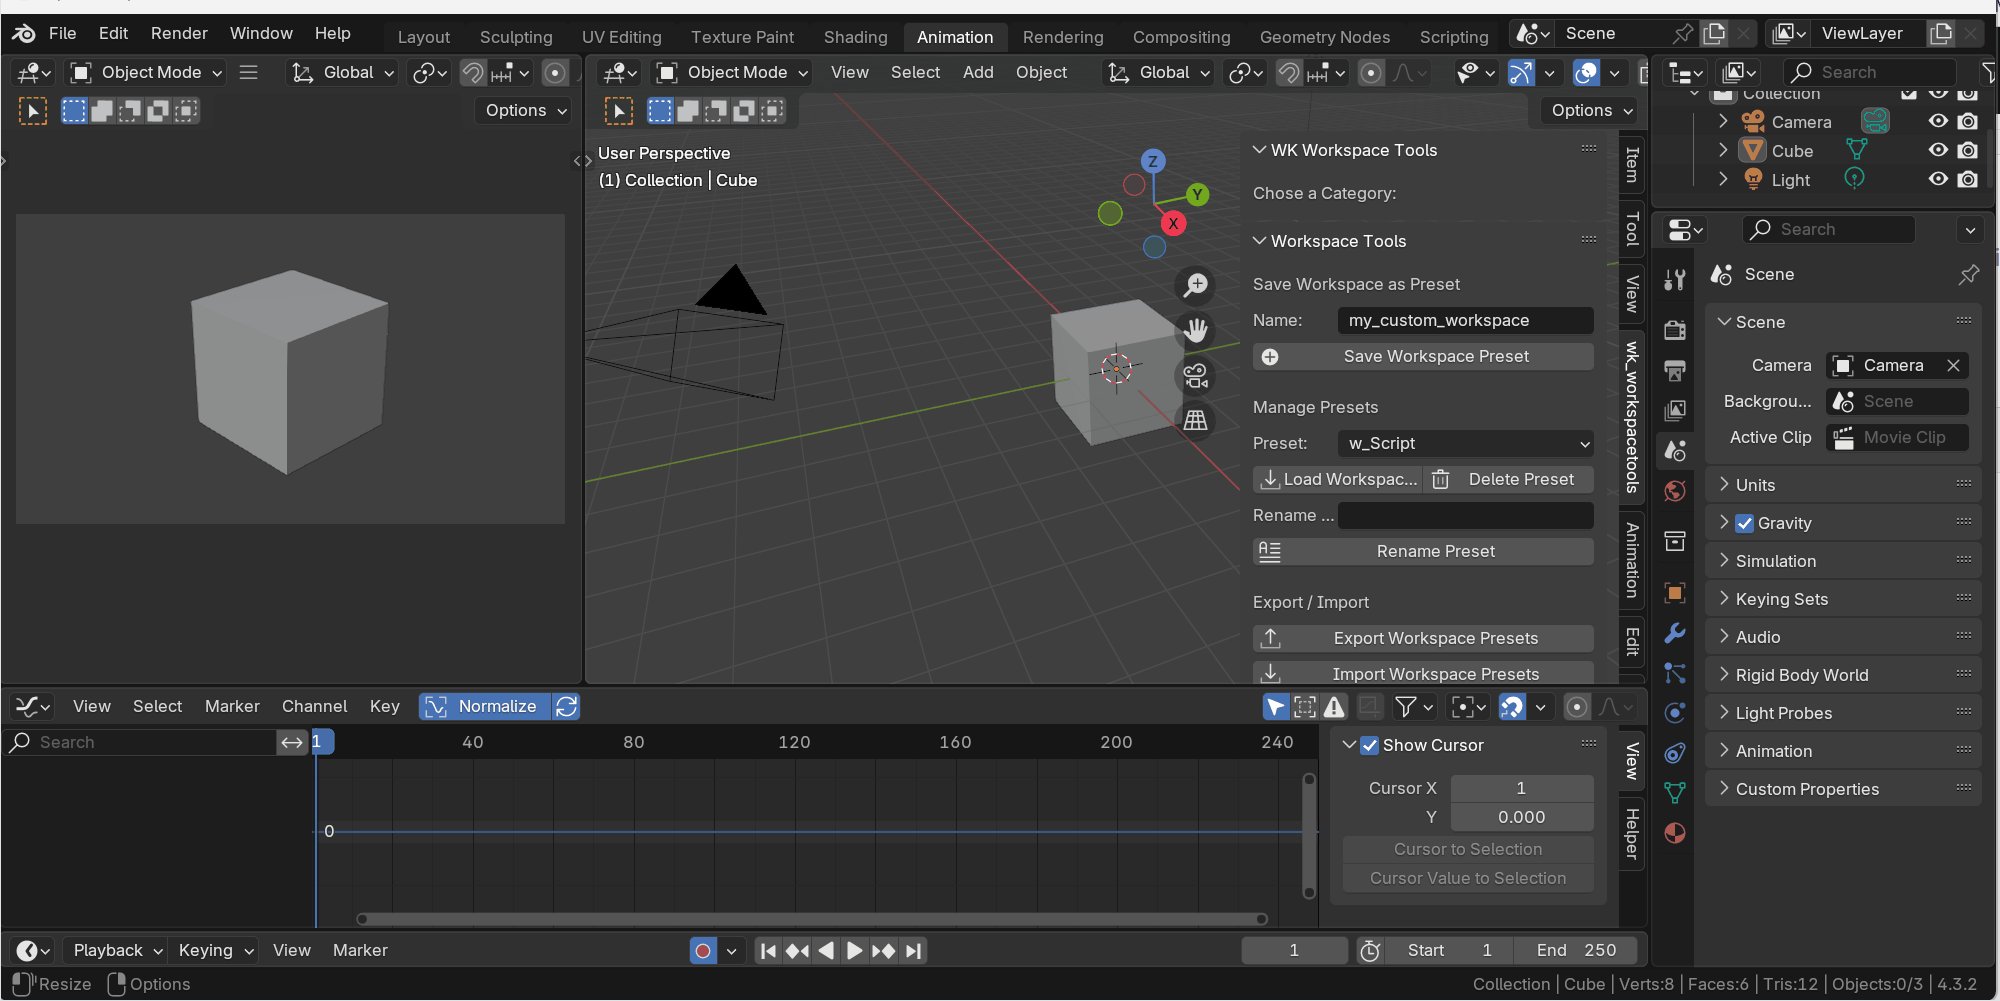Select the Modifier Properties wrench tab
Image resolution: width=2000 pixels, height=1001 pixels.
click(x=1675, y=633)
